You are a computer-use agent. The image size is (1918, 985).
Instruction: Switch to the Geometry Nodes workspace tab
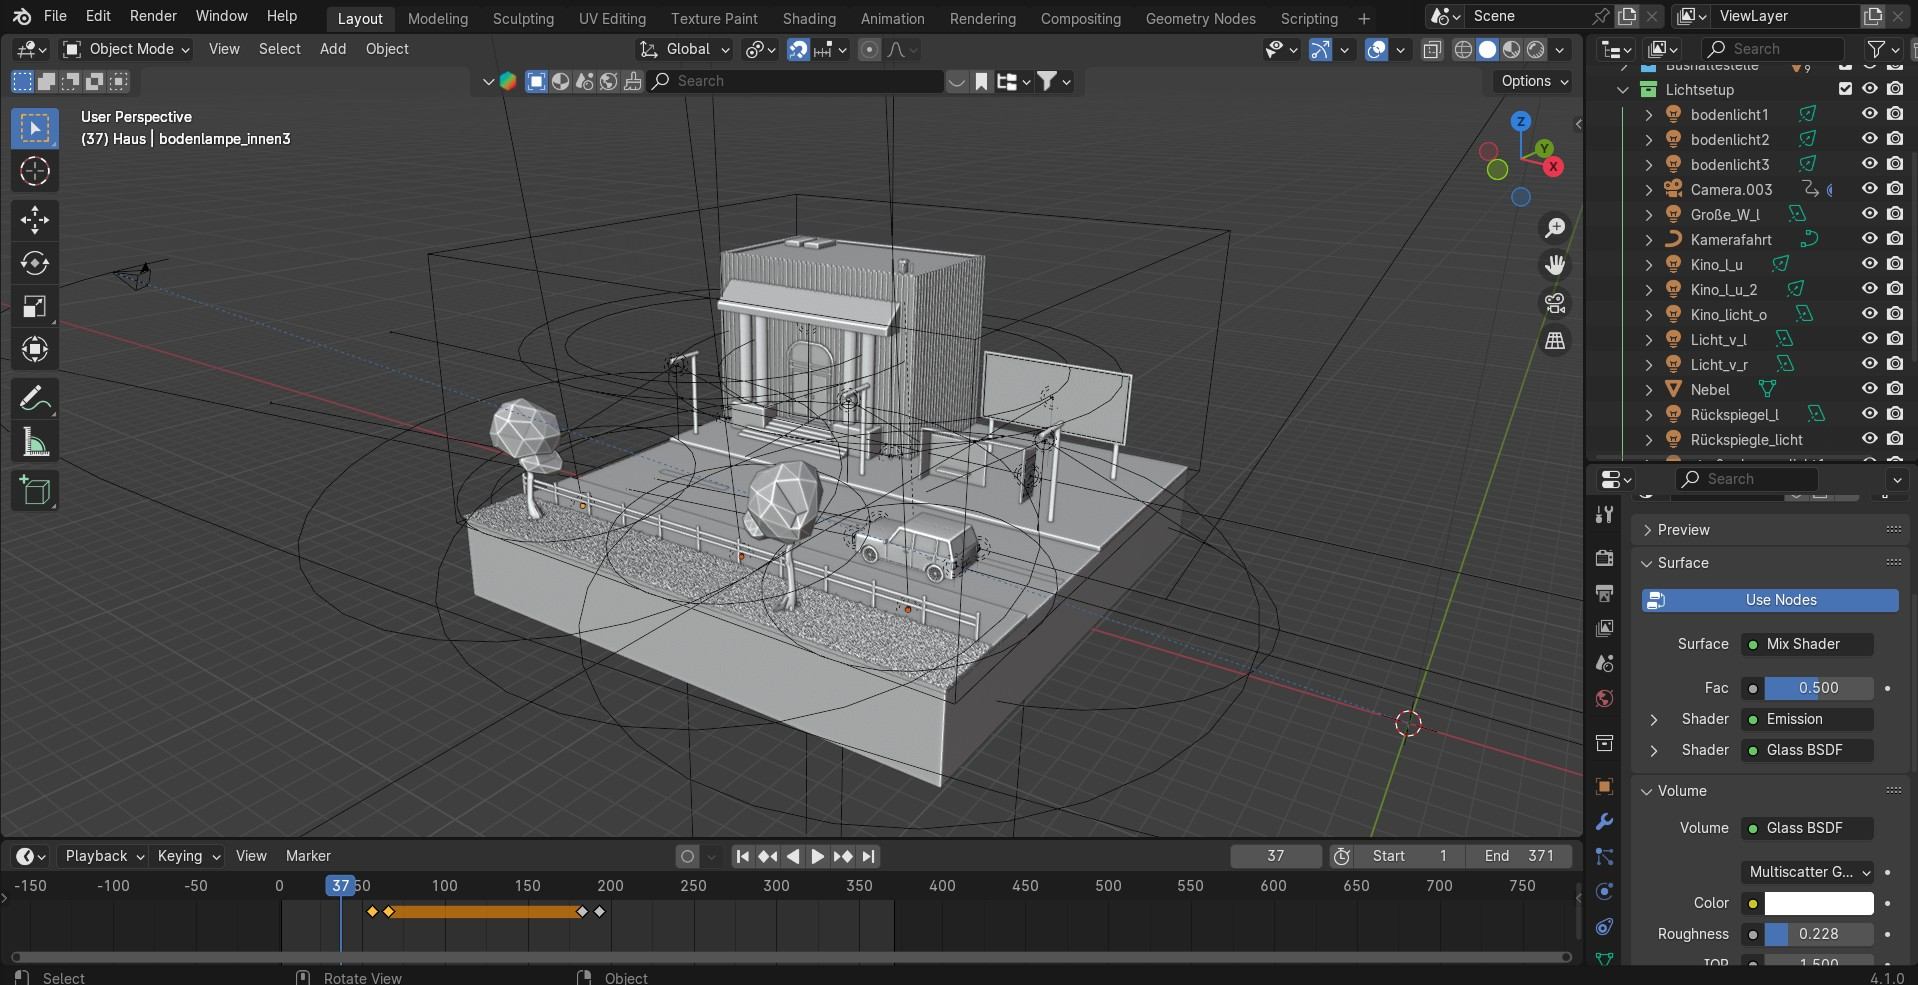pos(1200,18)
